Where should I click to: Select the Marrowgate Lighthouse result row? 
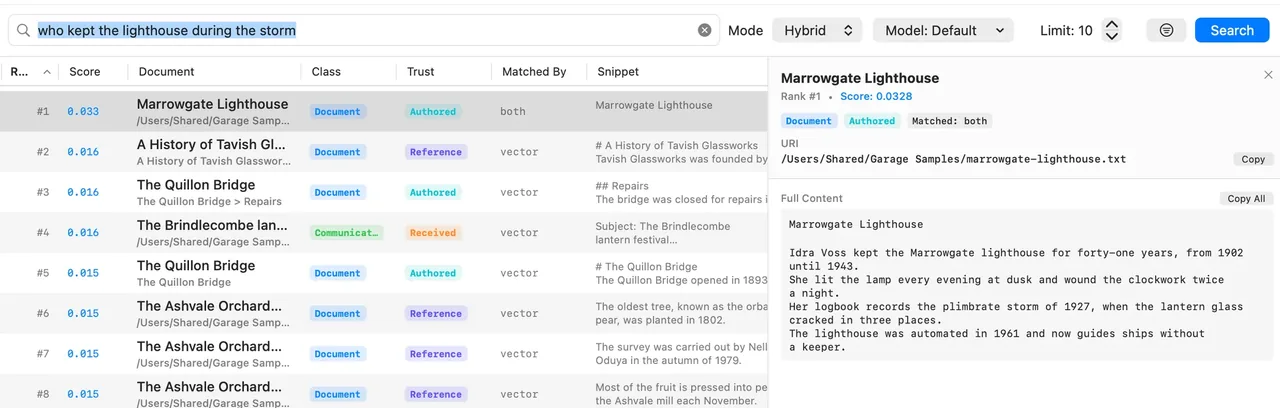click(384, 111)
